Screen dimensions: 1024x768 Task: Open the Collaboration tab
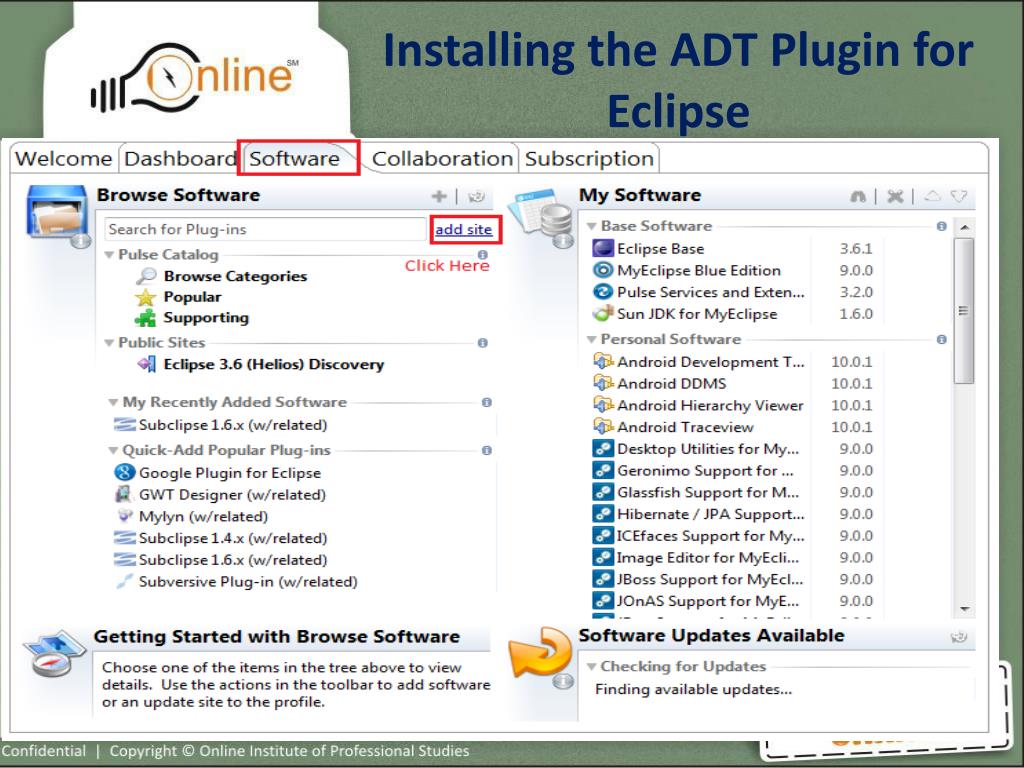pos(441,159)
